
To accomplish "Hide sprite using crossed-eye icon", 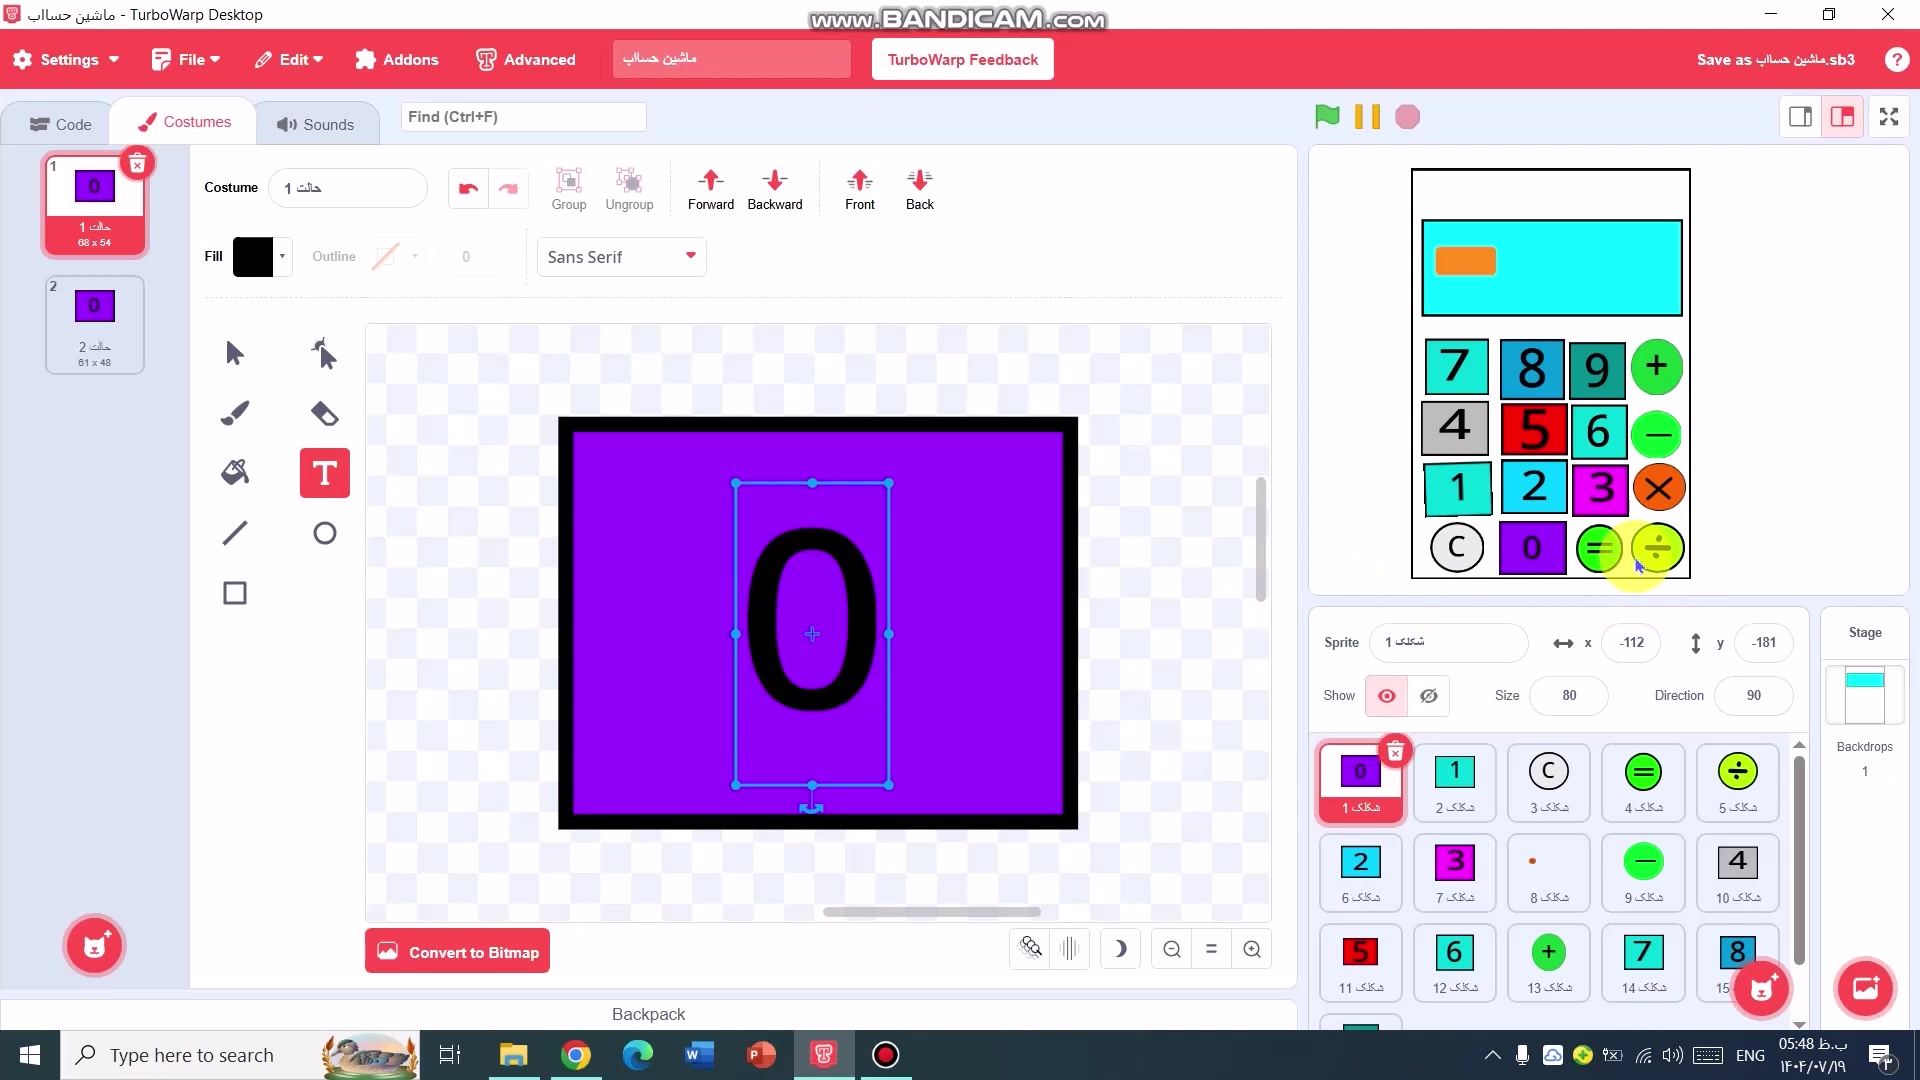I will [x=1429, y=696].
